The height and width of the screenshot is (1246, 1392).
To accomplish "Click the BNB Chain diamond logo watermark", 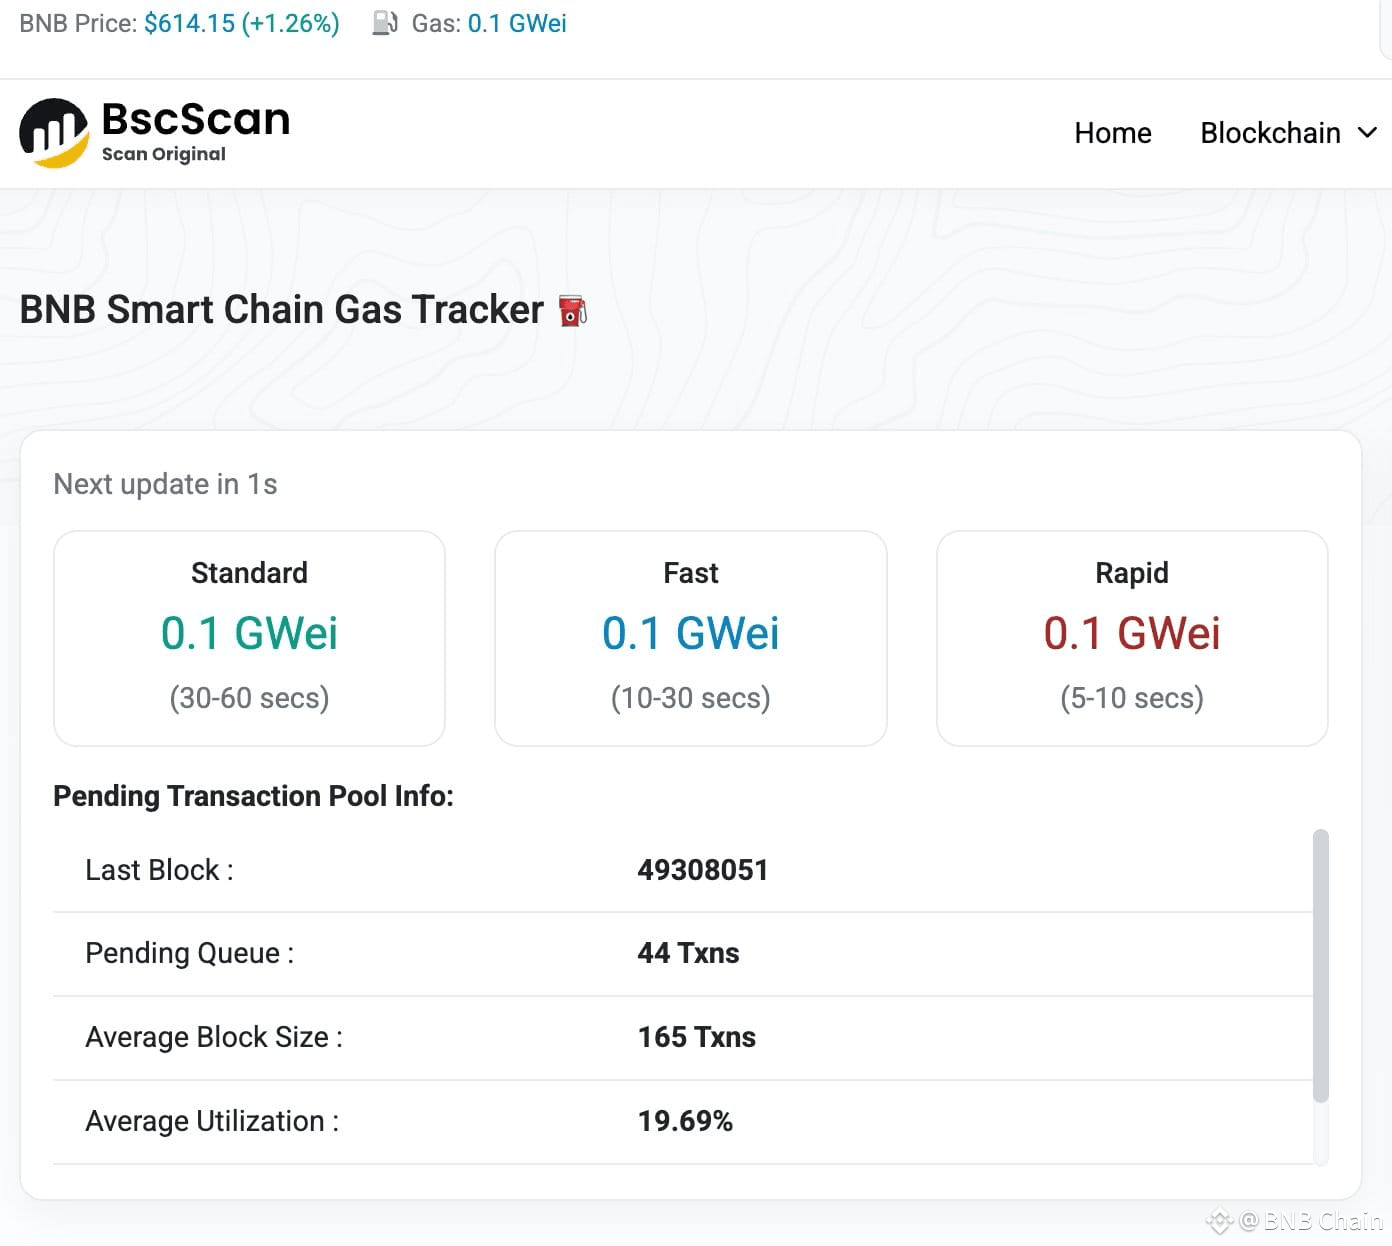I will click(x=1220, y=1221).
